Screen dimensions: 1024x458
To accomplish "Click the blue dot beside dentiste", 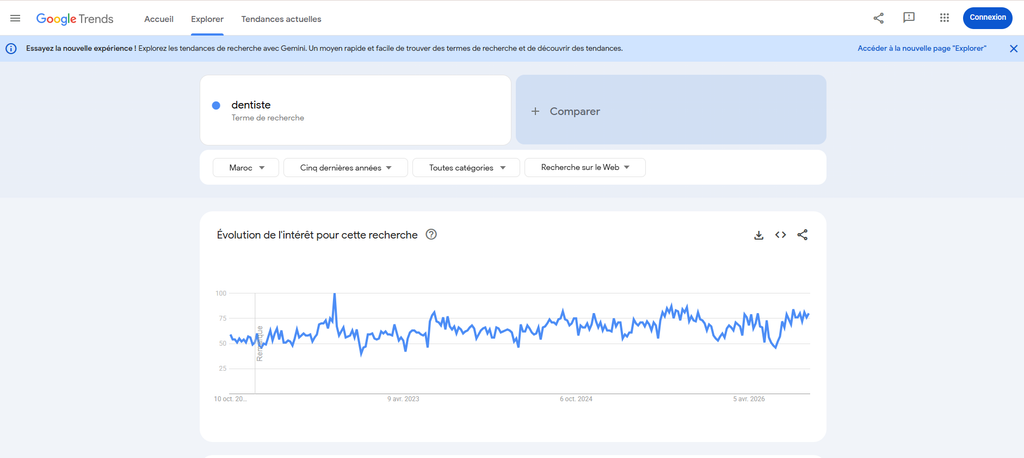I will (x=216, y=106).
